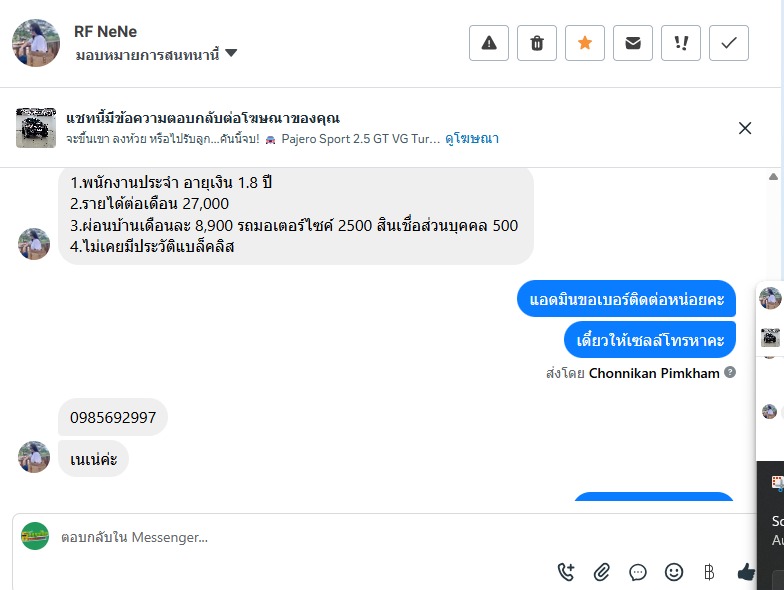Toggle the orange follow-up star
The image size is (784, 590).
(585, 43)
